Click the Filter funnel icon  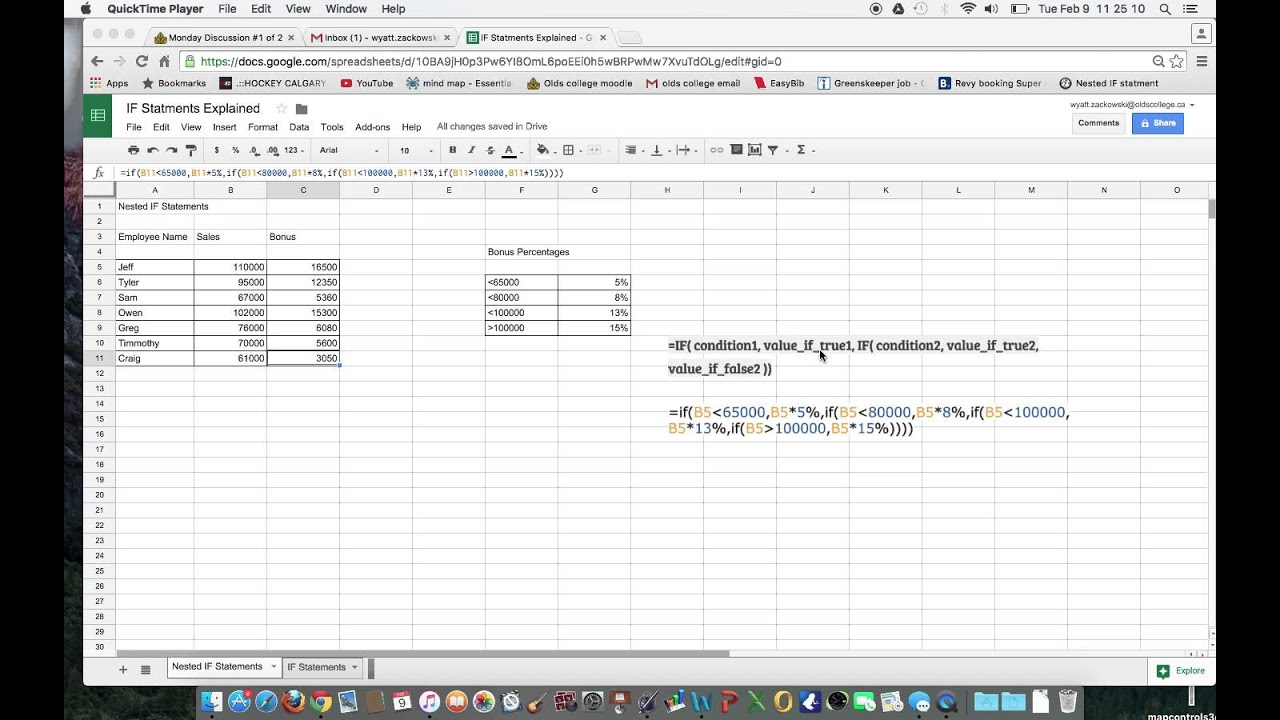pyautogui.click(x=772, y=150)
